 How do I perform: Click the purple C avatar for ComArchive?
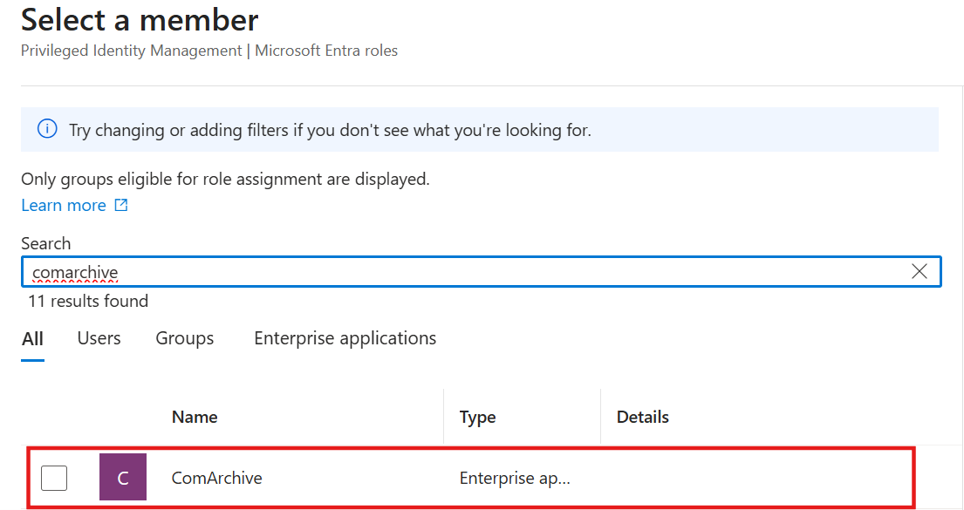pyautogui.click(x=123, y=477)
